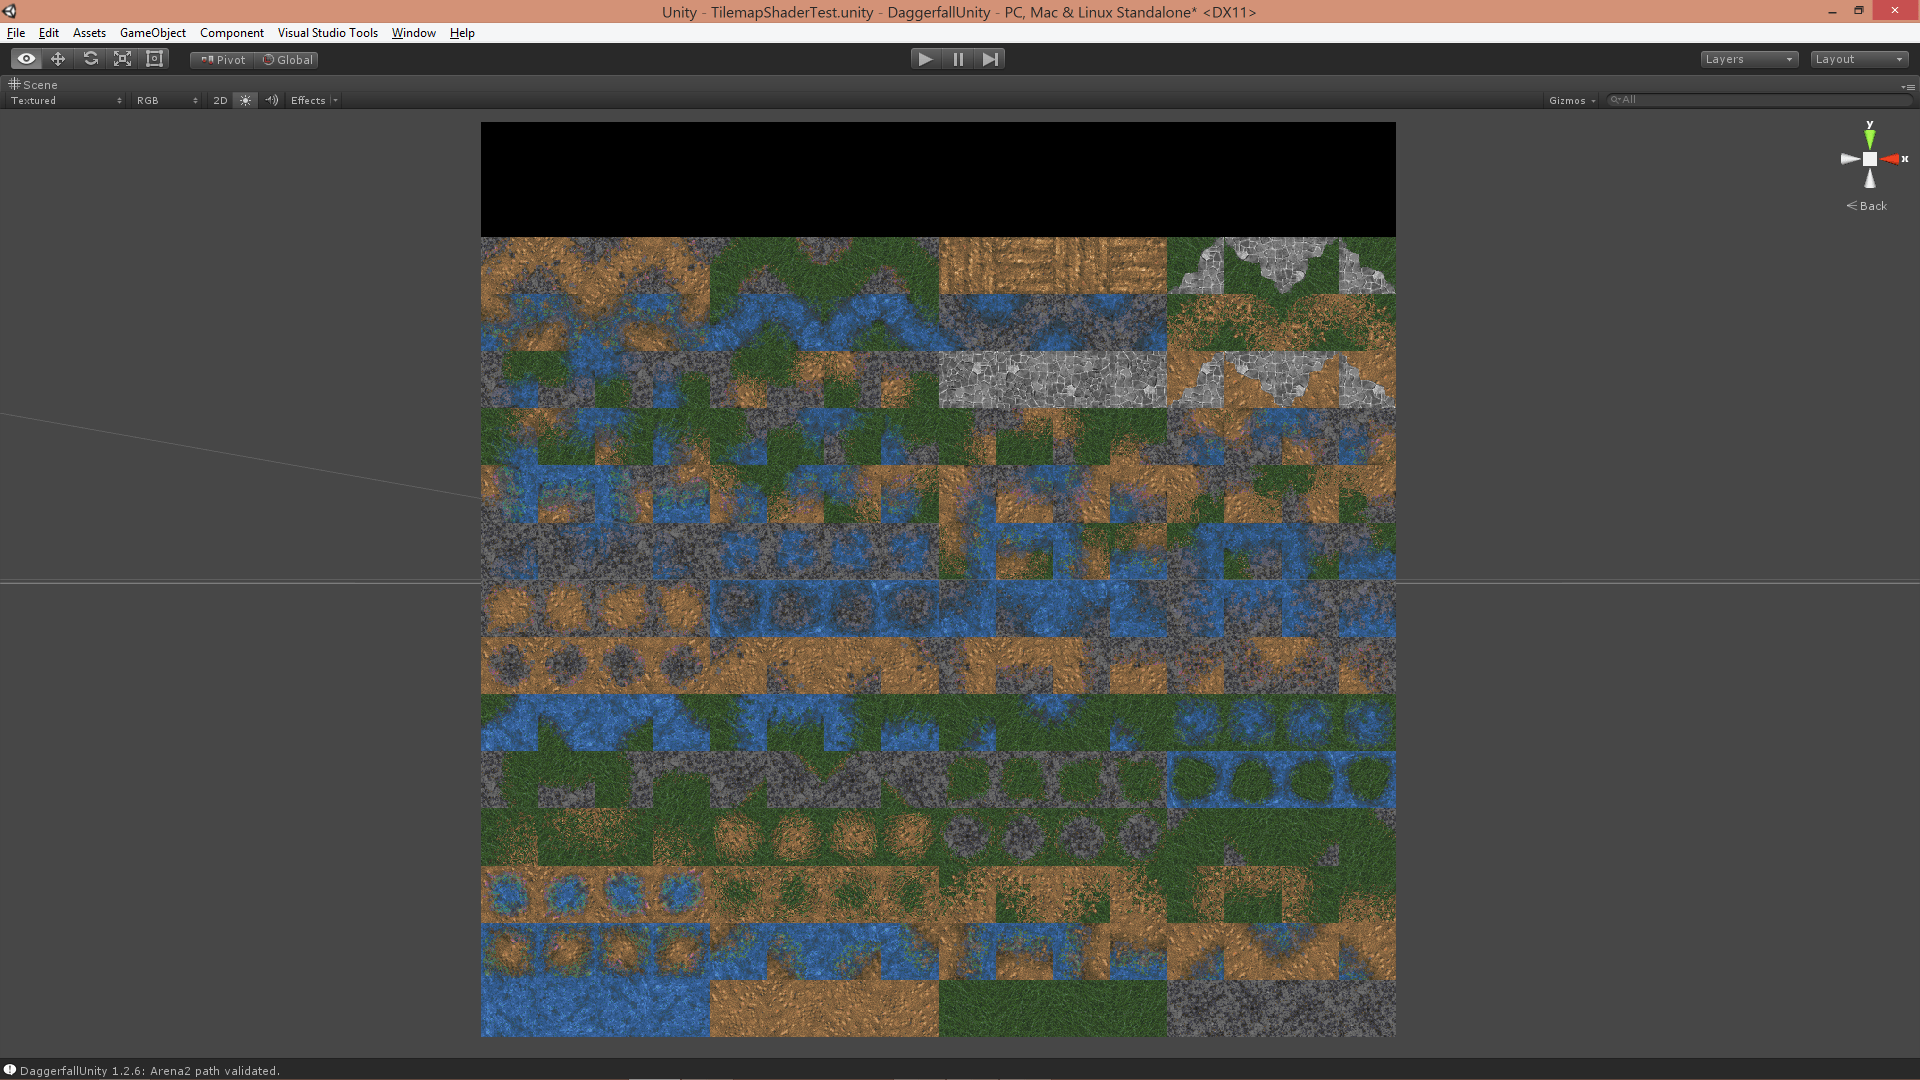The image size is (1920, 1080).
Task: Select the Scale tool
Action: pos(122,59)
